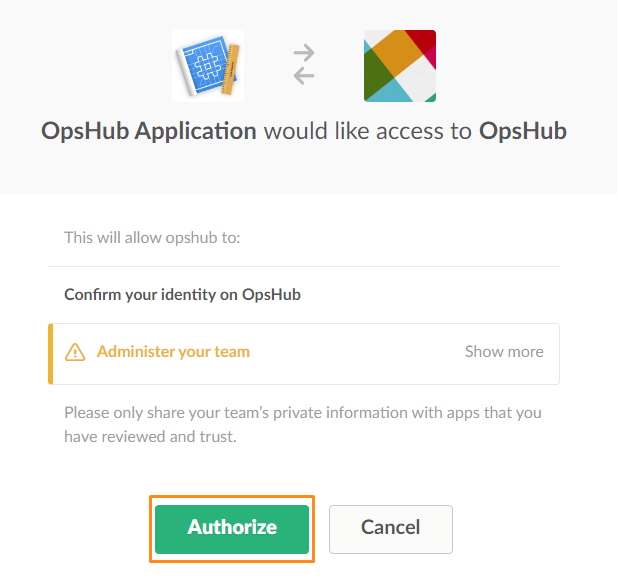Click the "would like access to" heading text

(x=368, y=132)
